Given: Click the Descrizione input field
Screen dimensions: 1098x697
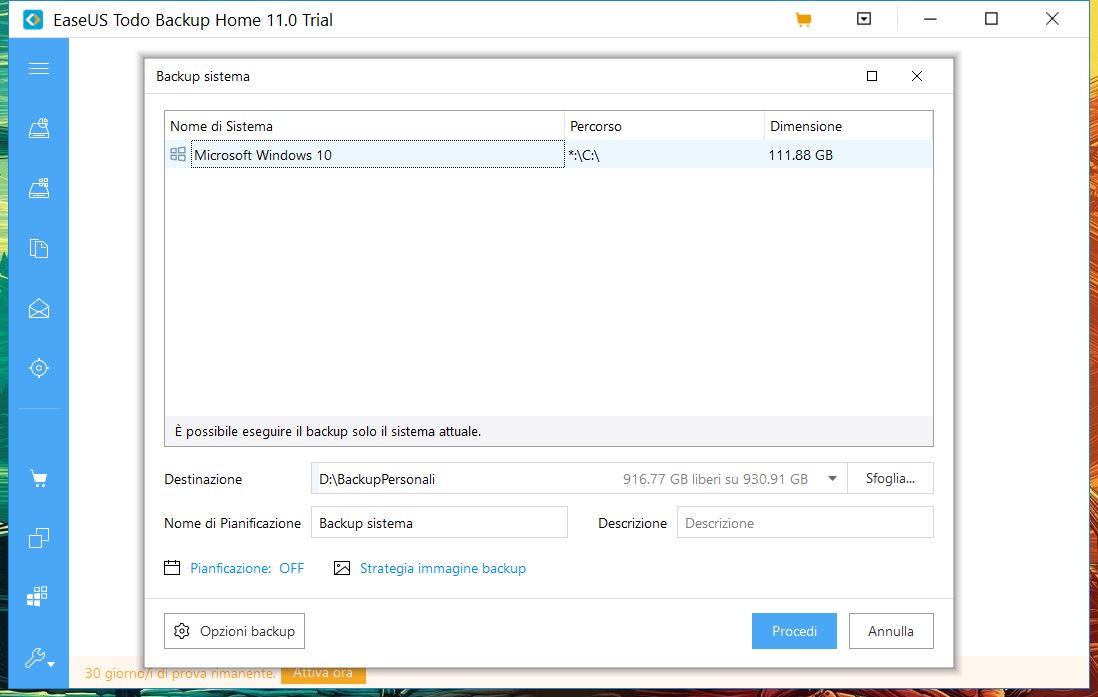Looking at the screenshot, I should 805,523.
